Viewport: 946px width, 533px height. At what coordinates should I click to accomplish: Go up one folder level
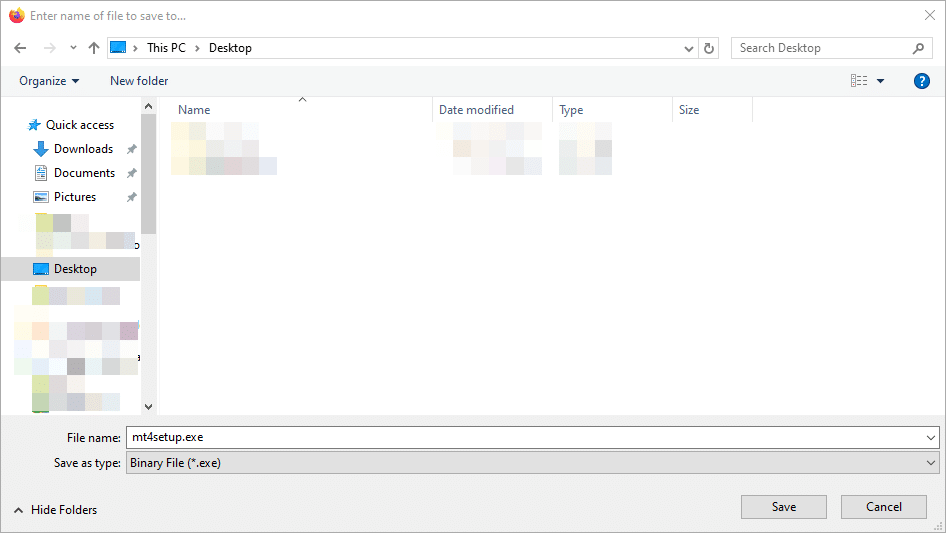point(94,48)
